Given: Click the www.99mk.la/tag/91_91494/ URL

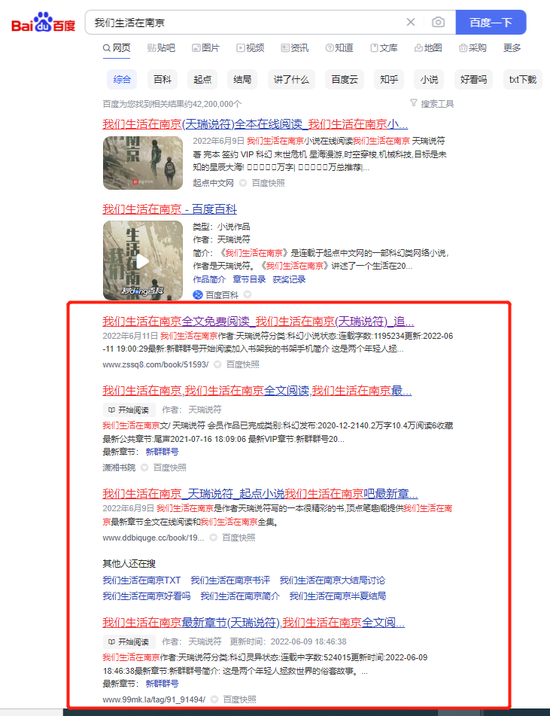Looking at the screenshot, I should click(x=154, y=699).
